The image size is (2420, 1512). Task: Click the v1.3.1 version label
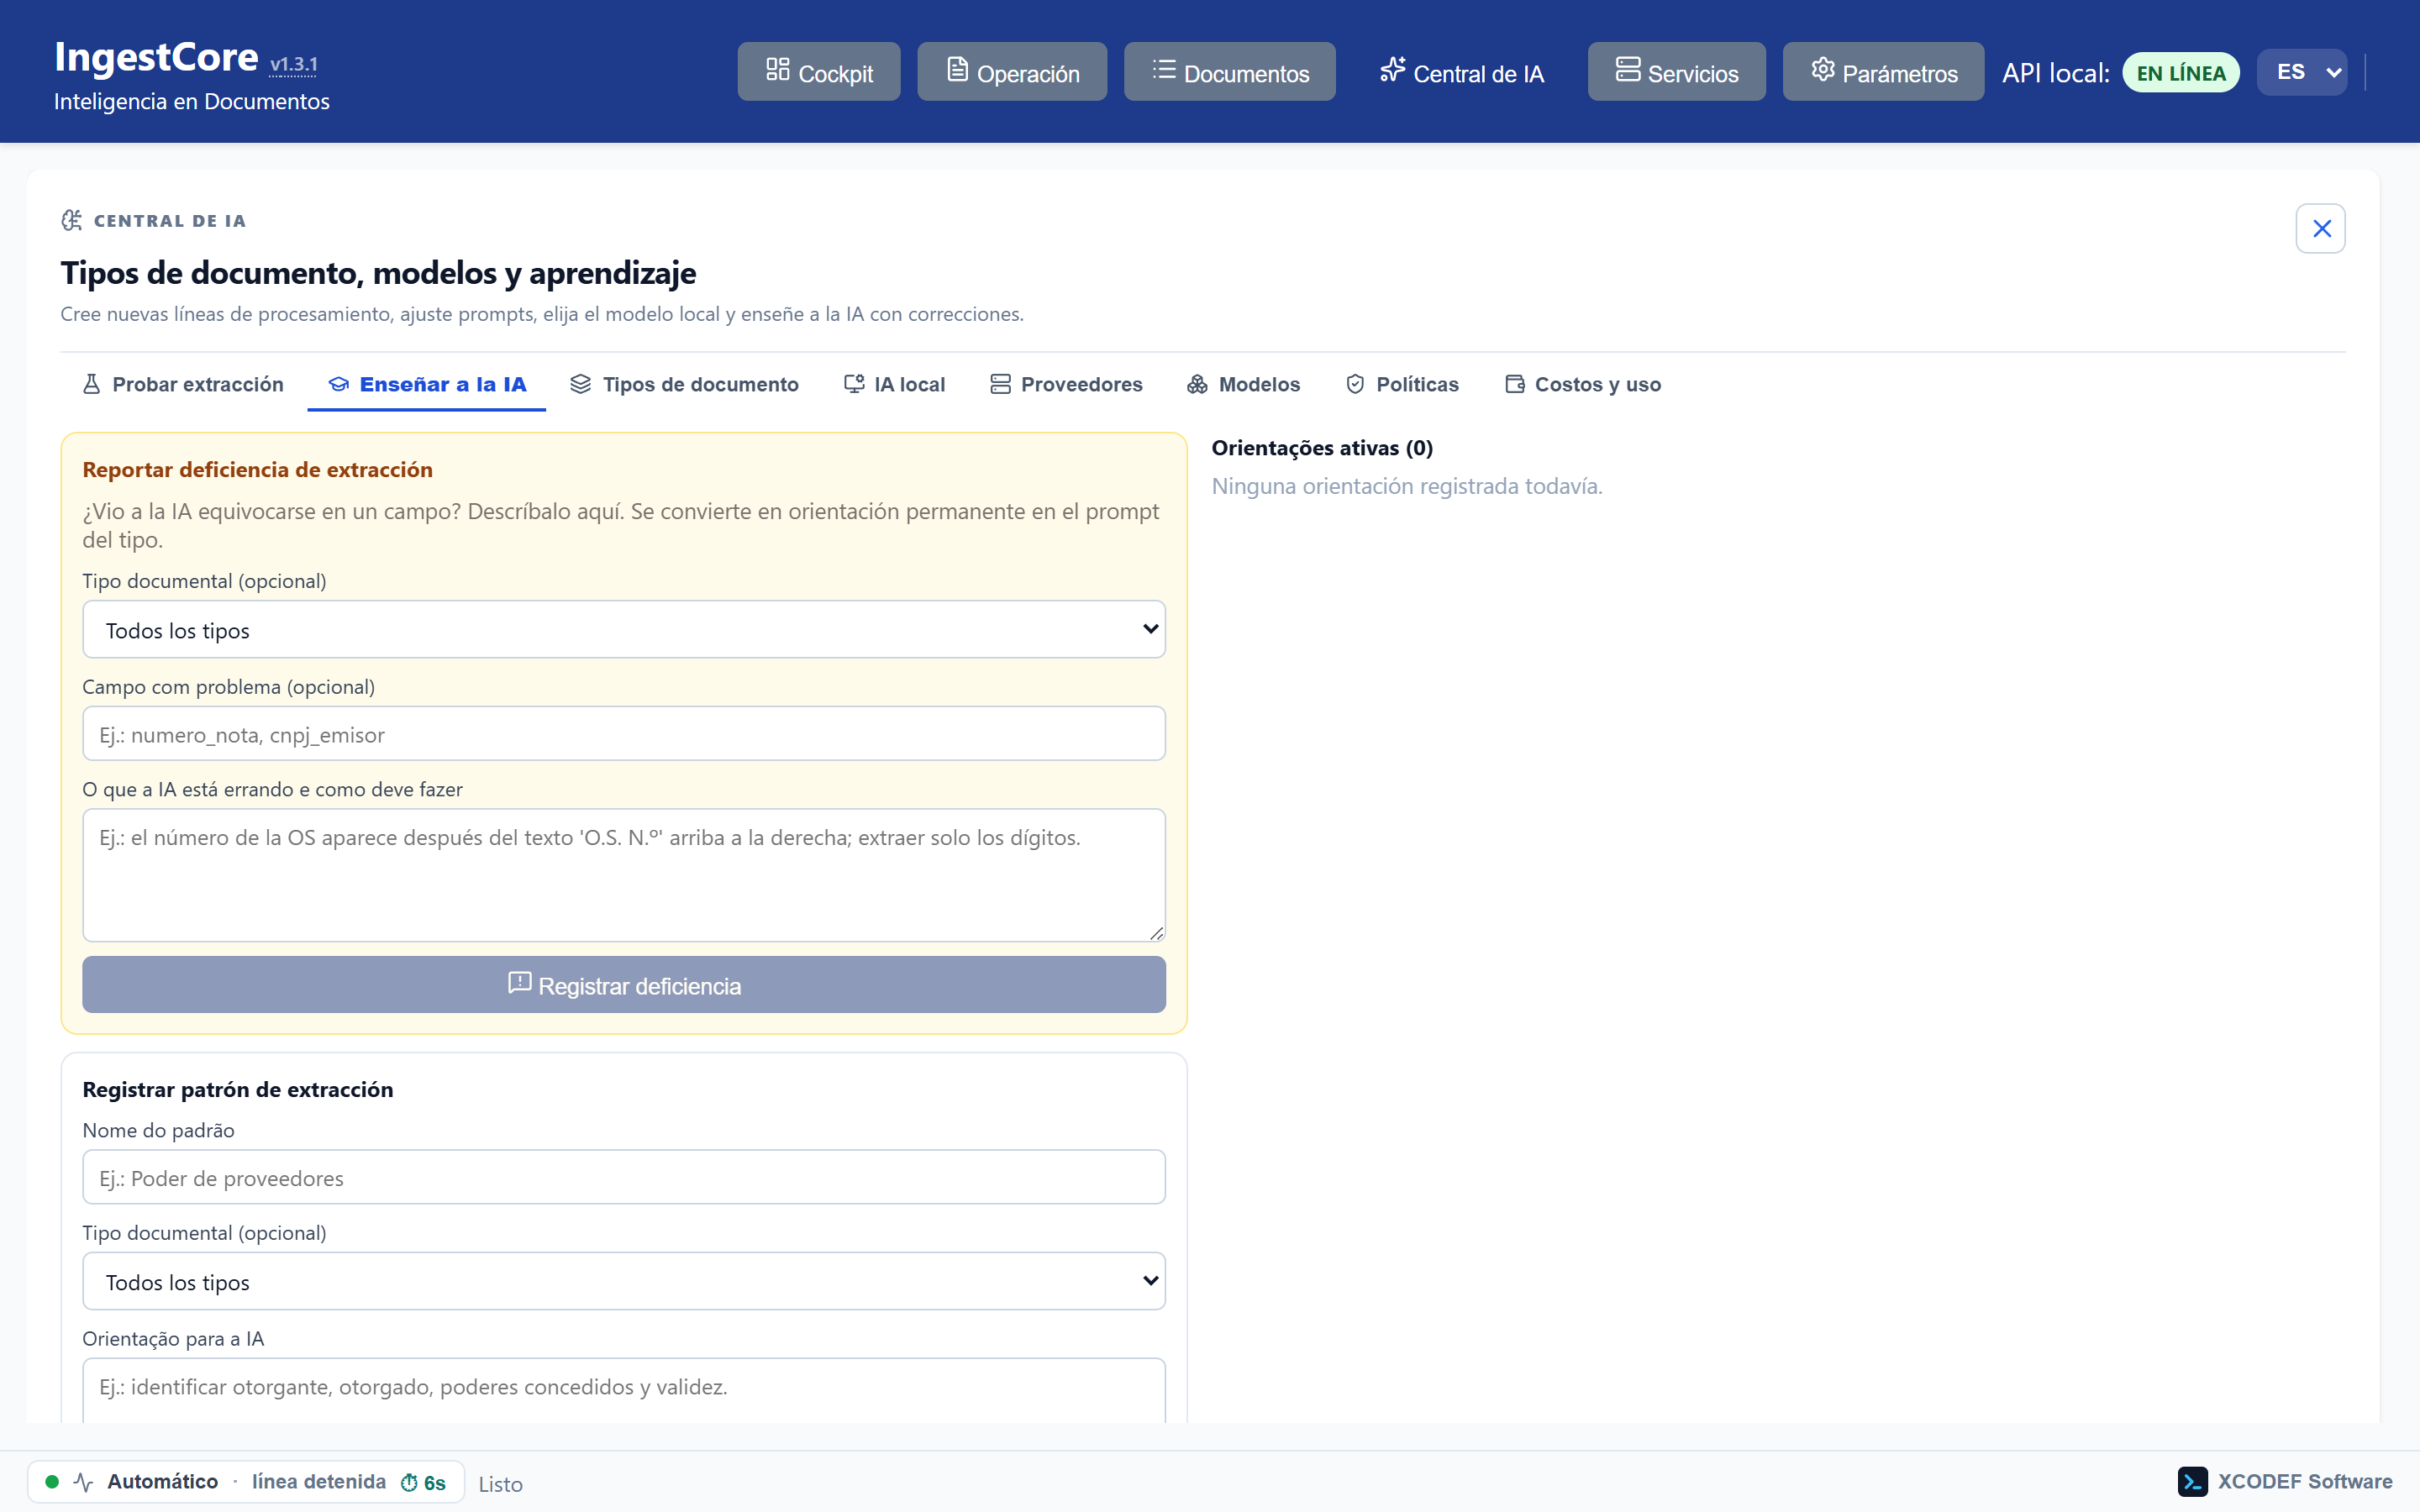point(294,65)
